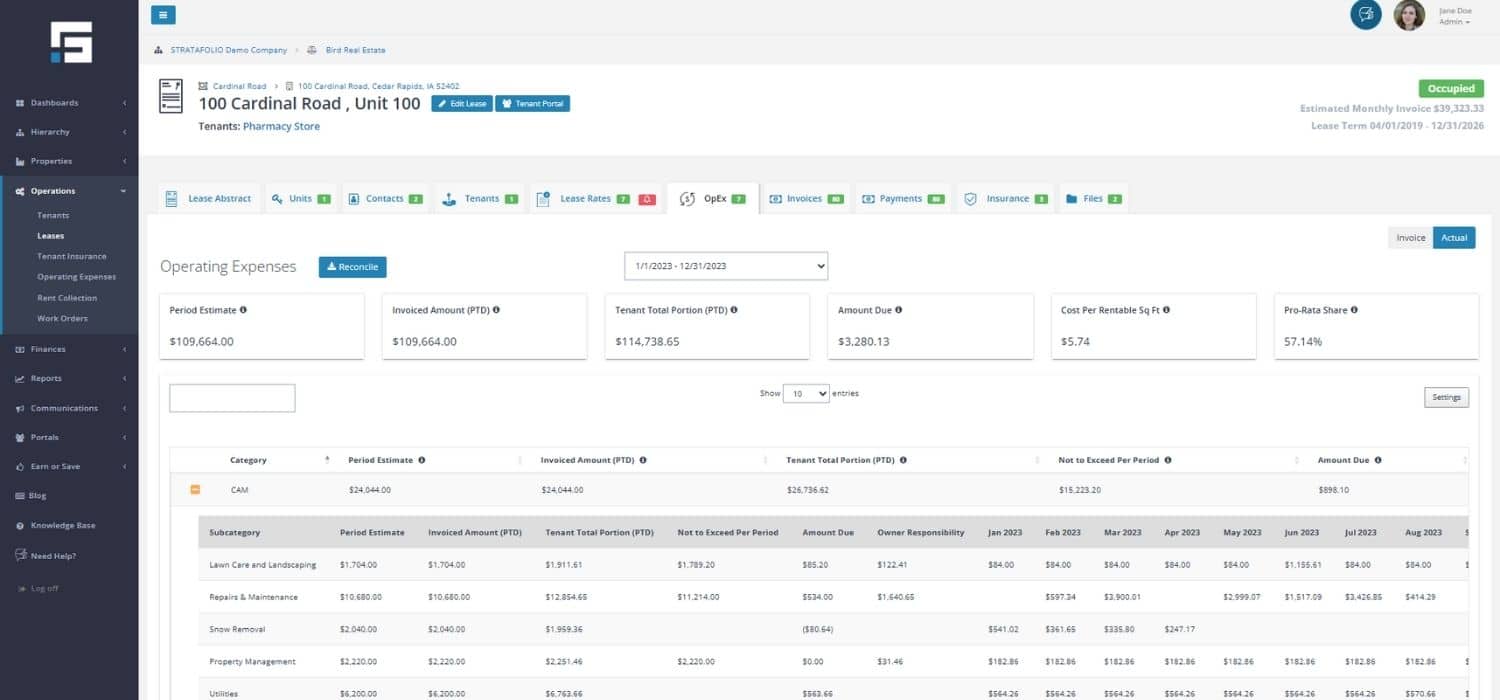1500x700 pixels.
Task: Click the Edit Lease button
Action: click(x=462, y=104)
